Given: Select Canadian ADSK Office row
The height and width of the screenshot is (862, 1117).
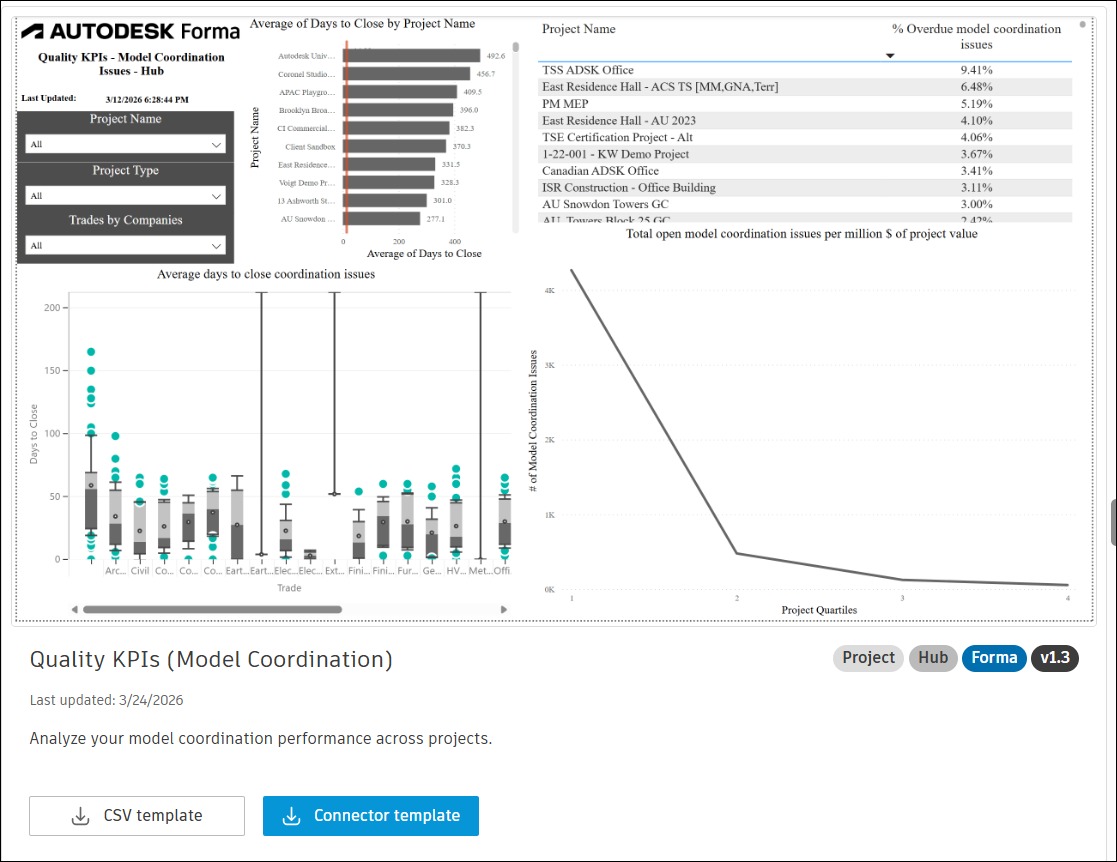Looking at the screenshot, I should point(805,170).
